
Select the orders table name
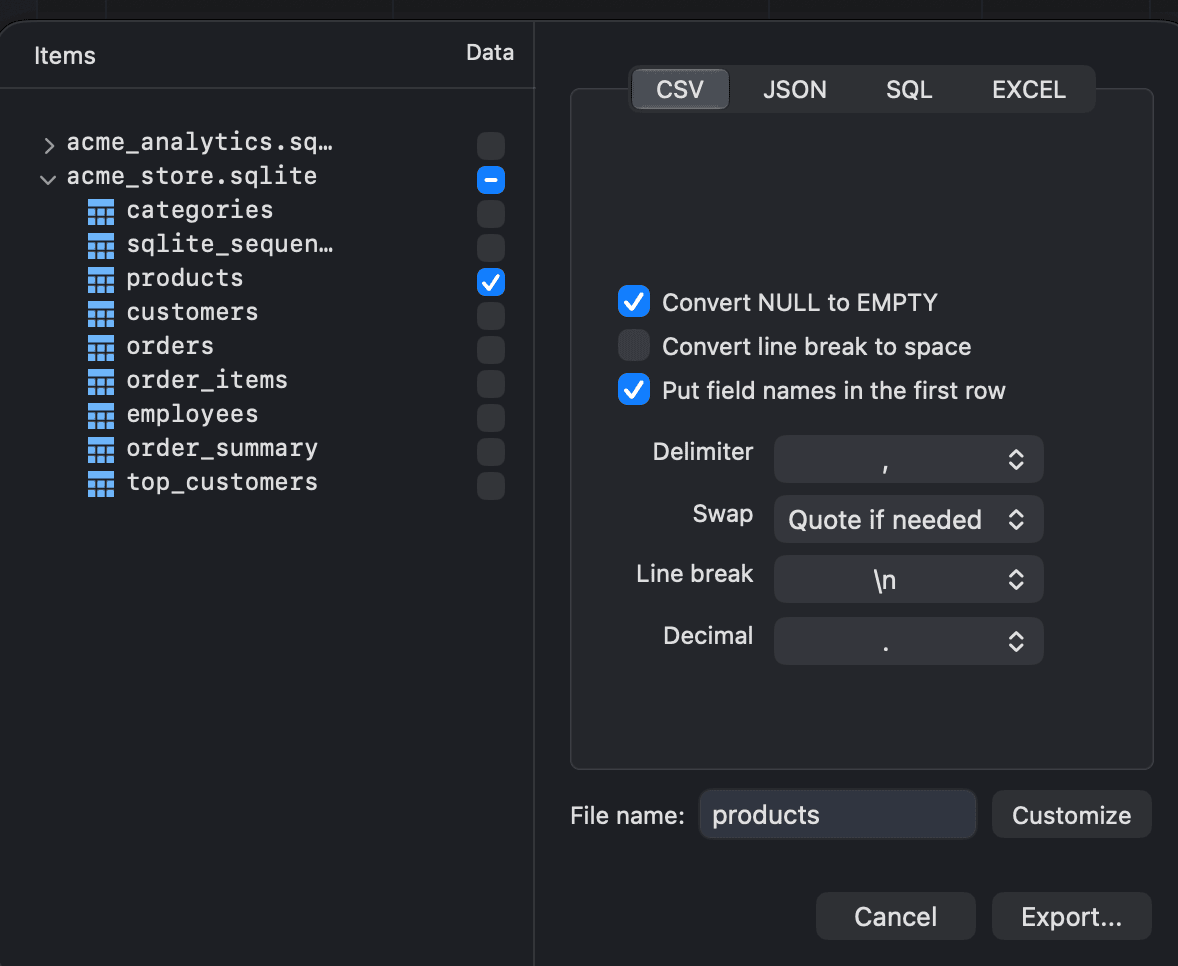click(x=170, y=346)
